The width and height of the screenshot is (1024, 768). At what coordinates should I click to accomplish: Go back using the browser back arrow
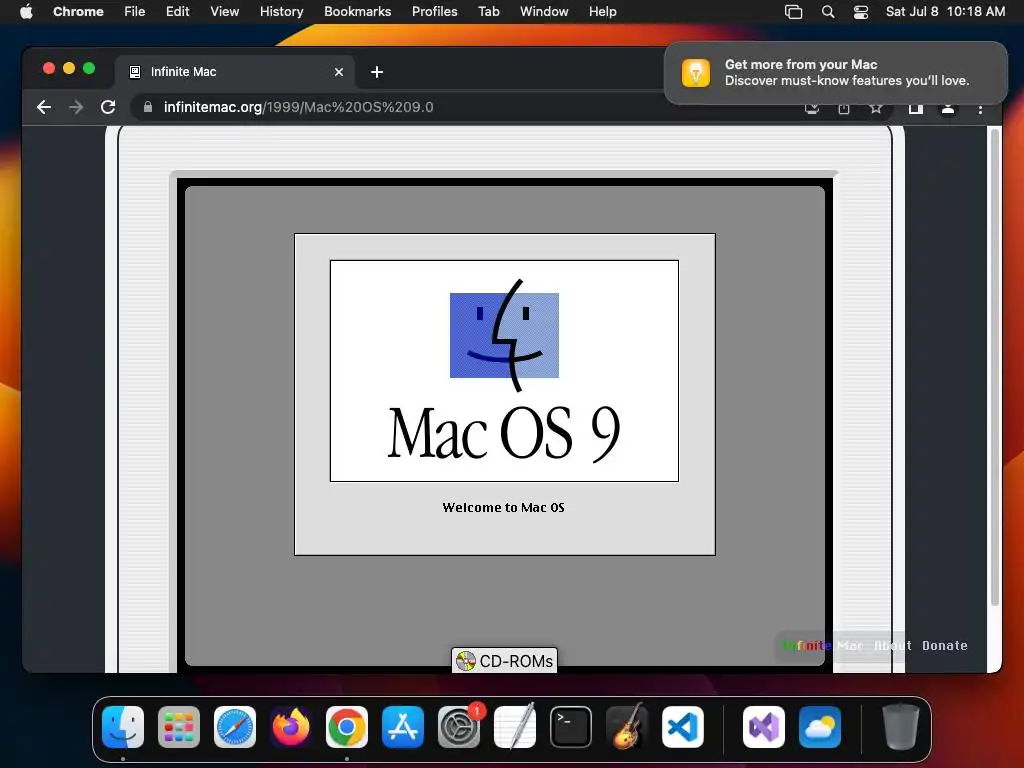(x=44, y=107)
